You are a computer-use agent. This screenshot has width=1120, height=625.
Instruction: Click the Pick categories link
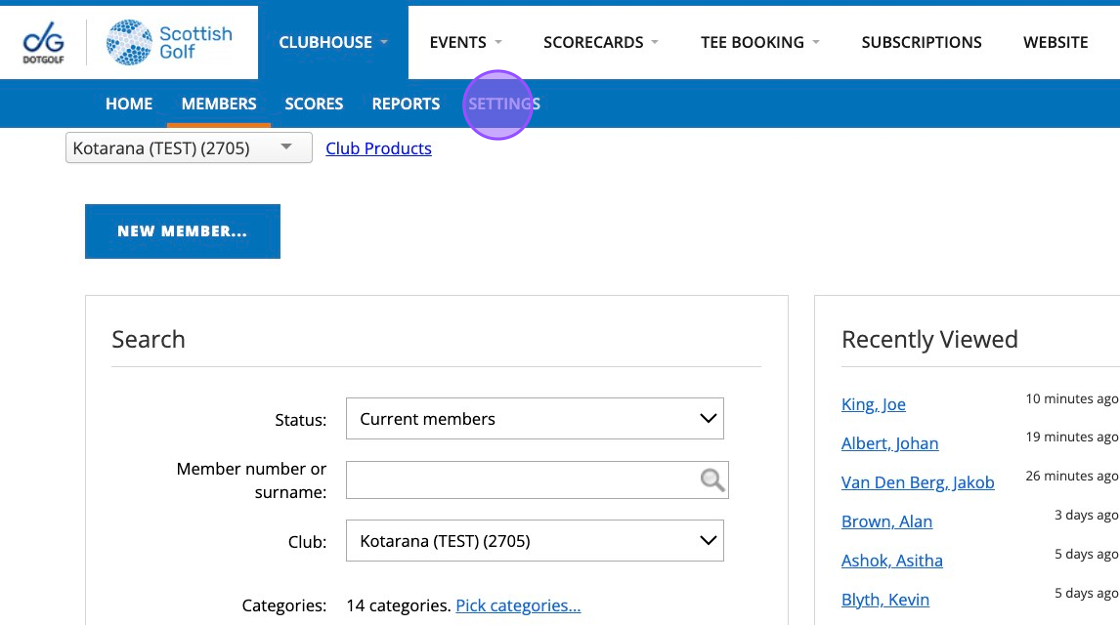click(x=519, y=605)
